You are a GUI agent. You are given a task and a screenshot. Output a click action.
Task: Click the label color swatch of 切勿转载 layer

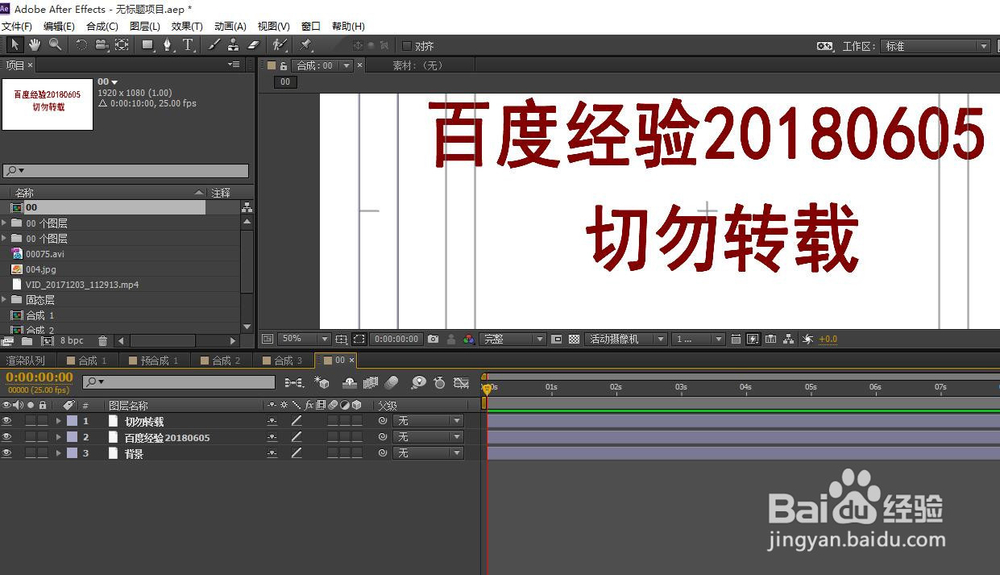coord(72,421)
